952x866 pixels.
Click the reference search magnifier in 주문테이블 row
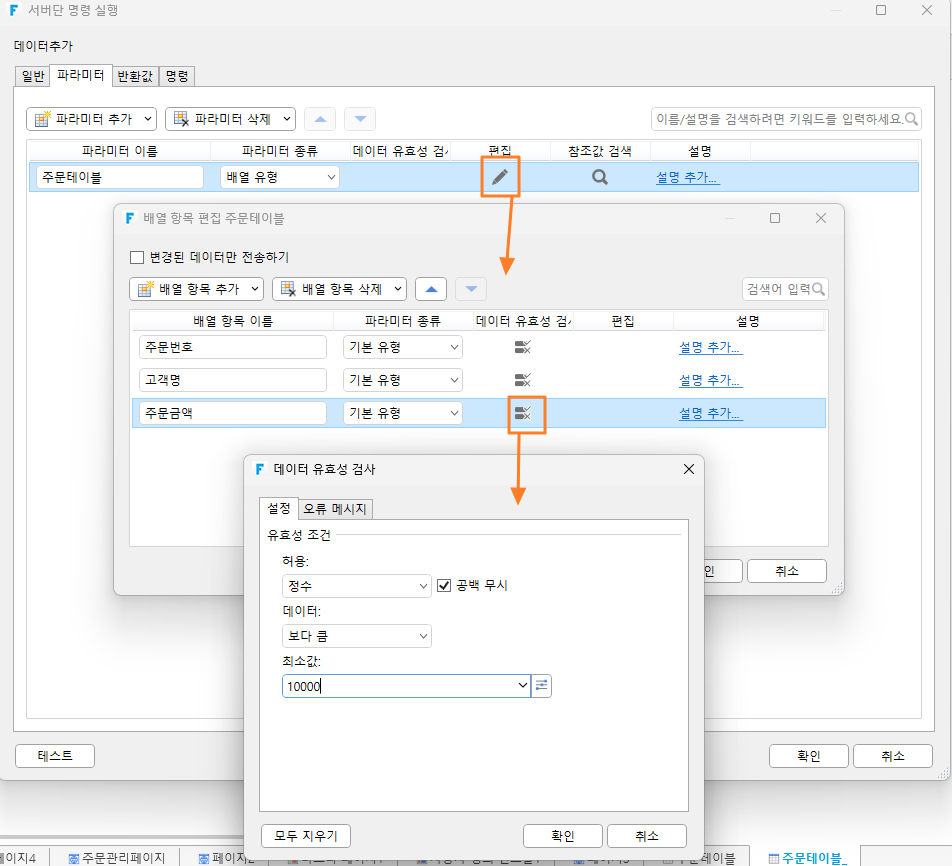pyautogui.click(x=600, y=177)
